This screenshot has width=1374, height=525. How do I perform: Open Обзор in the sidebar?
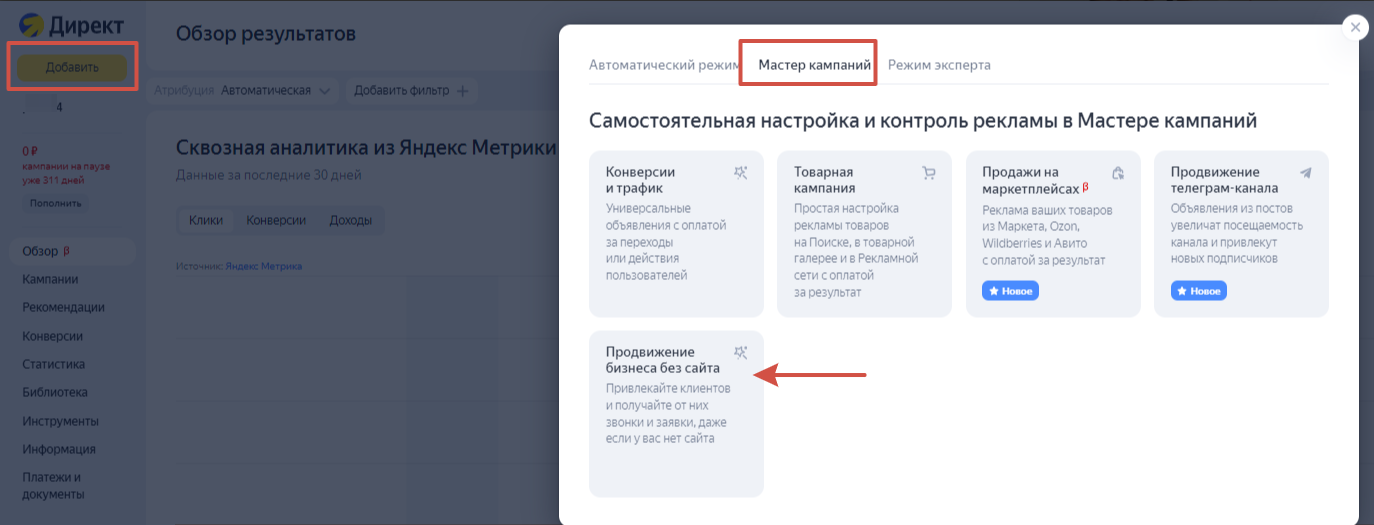(70, 251)
